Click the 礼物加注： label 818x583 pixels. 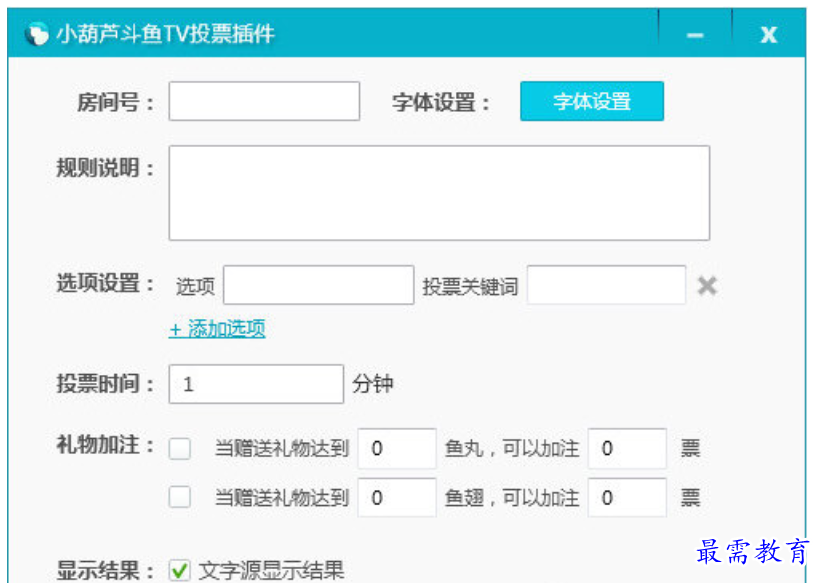105,445
